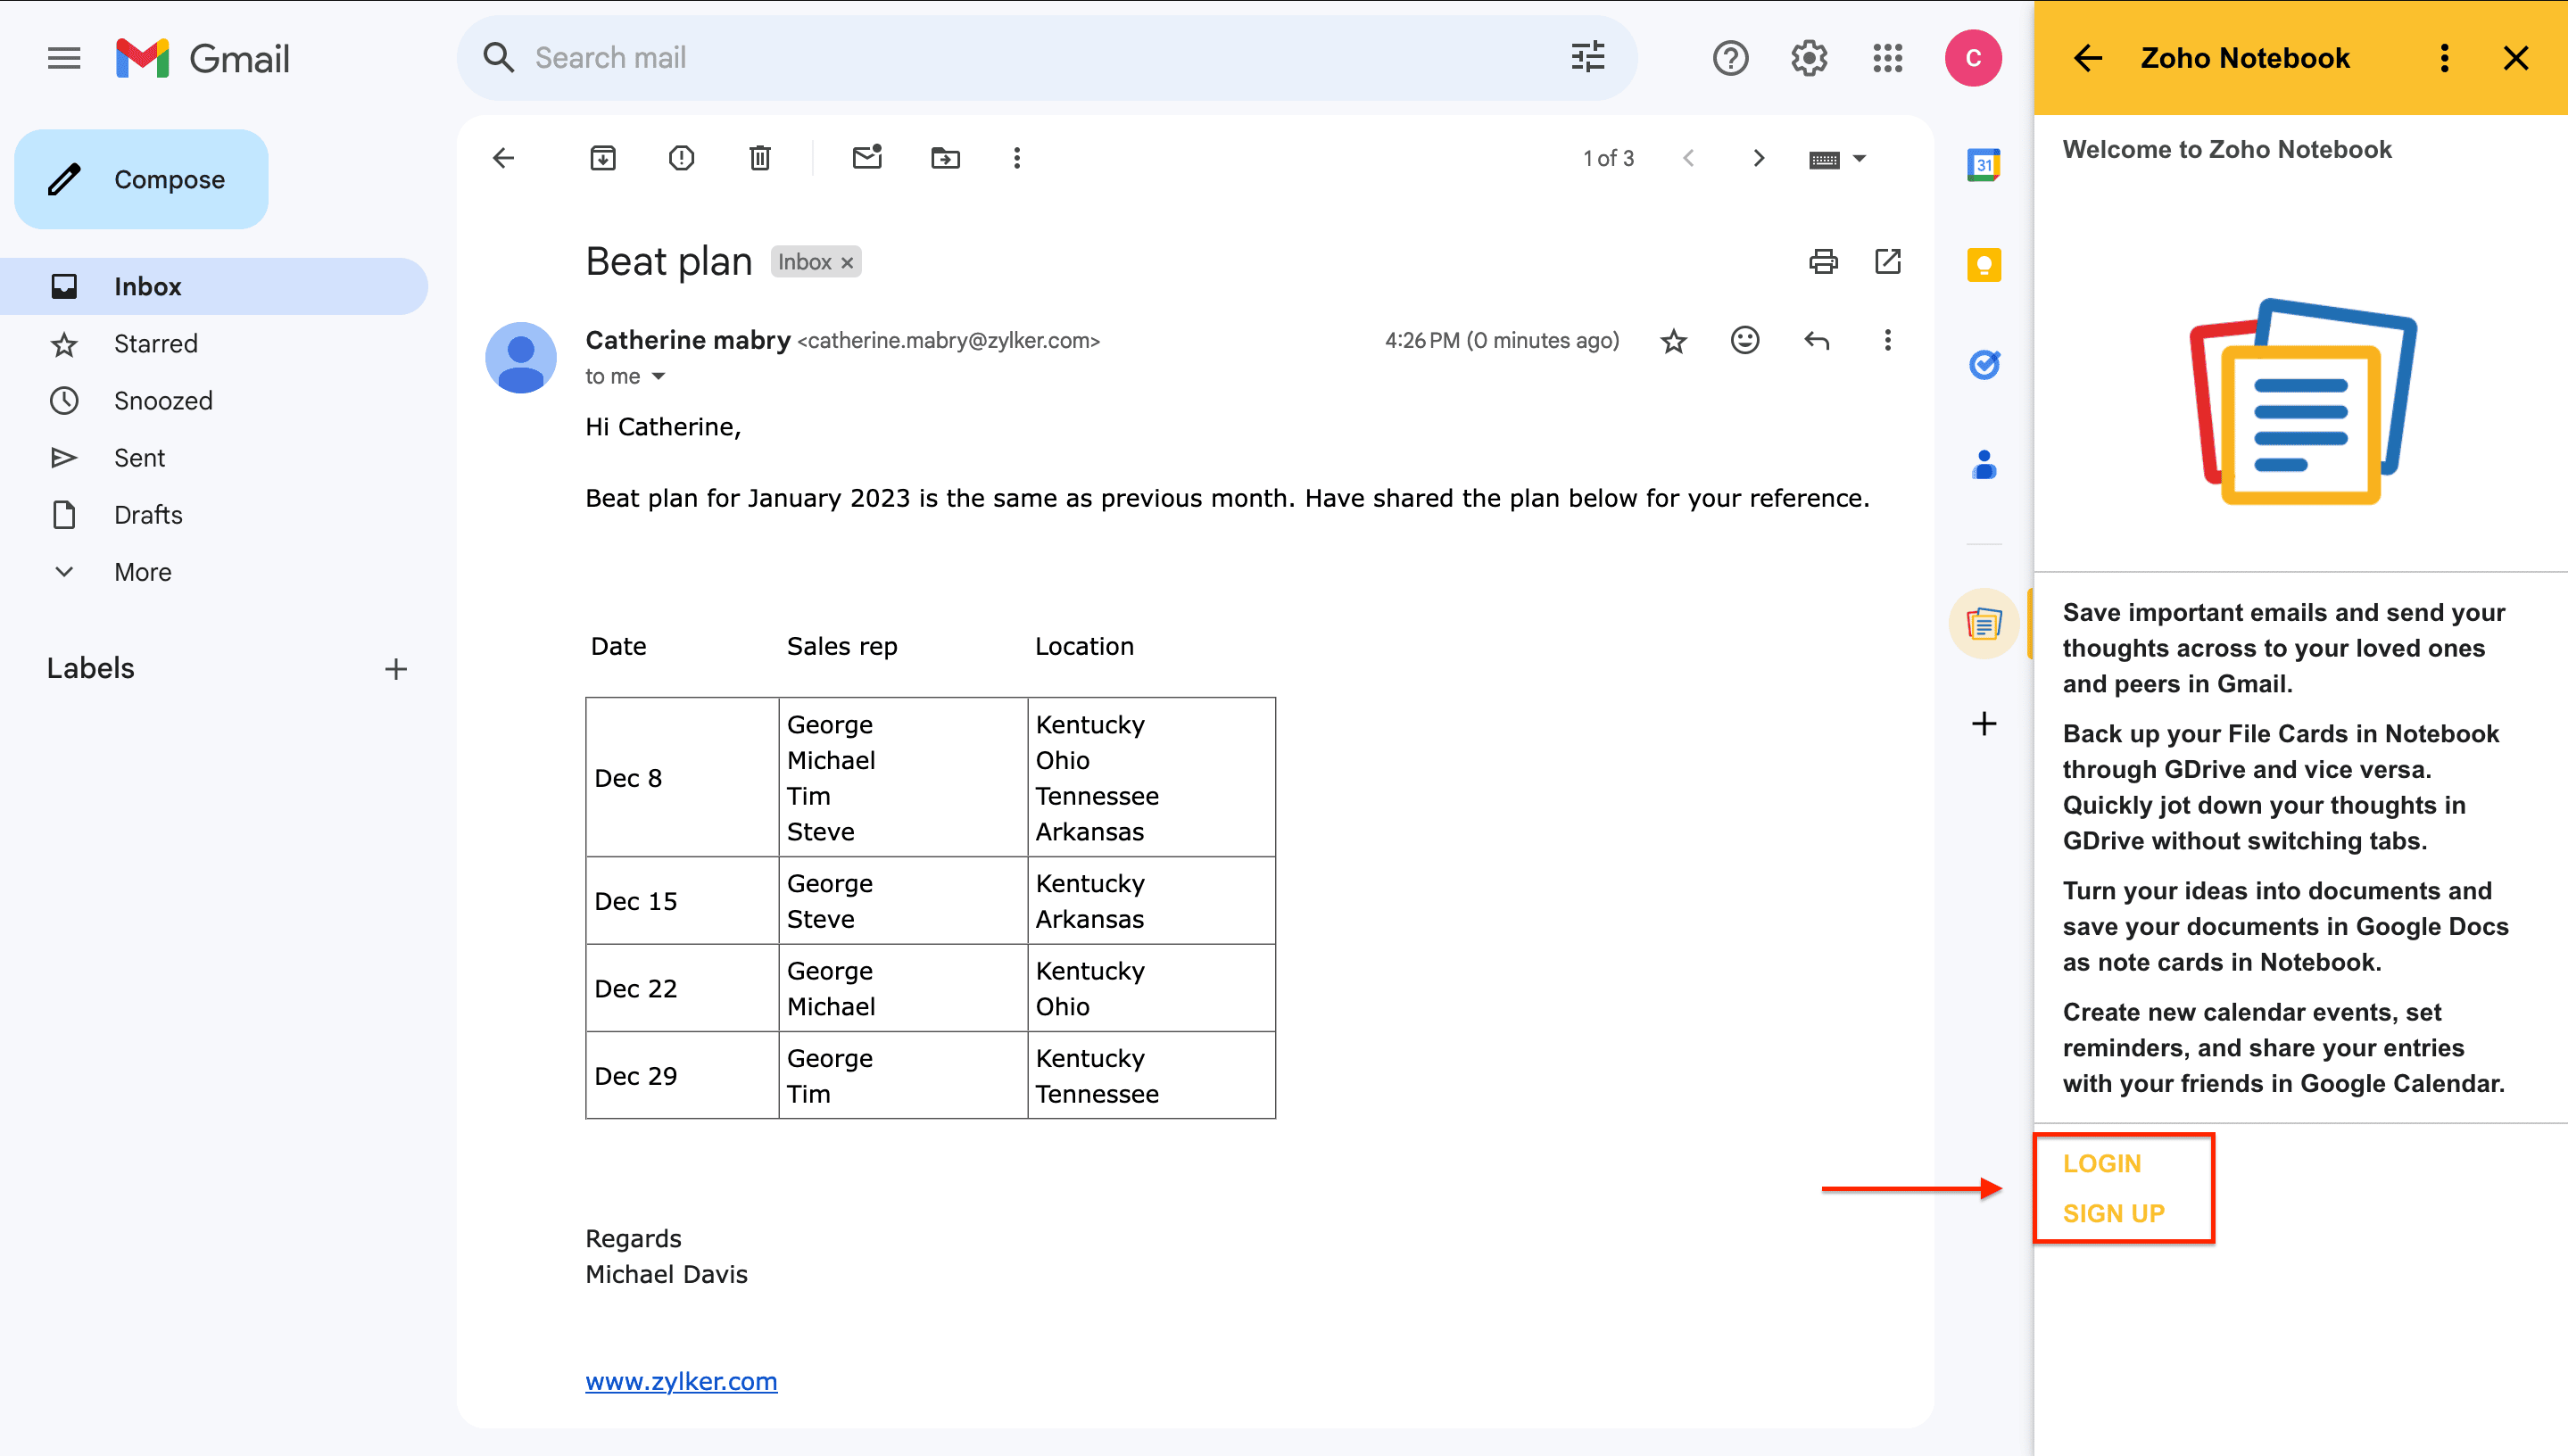Go to the Sent folder
This screenshot has height=1456, width=2568.
click(139, 458)
